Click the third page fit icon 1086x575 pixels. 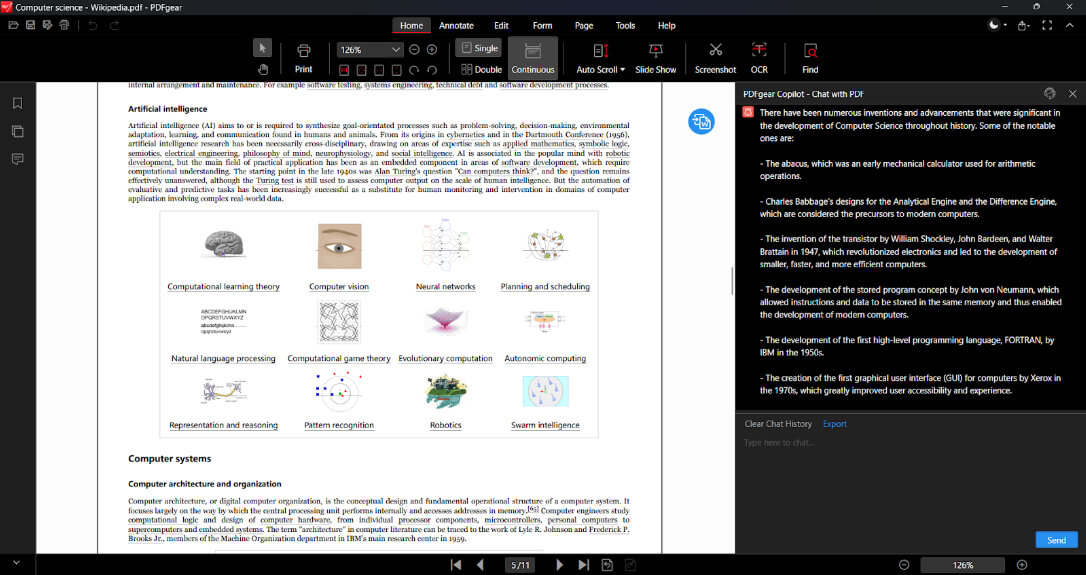[x=379, y=70]
